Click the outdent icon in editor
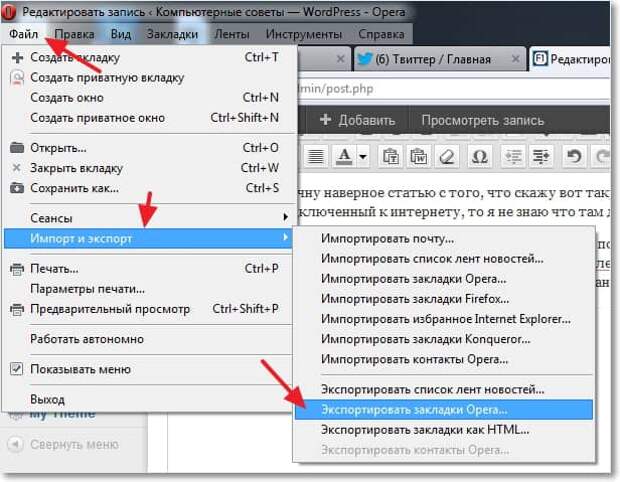Image resolution: width=620 pixels, height=482 pixels. [513, 157]
